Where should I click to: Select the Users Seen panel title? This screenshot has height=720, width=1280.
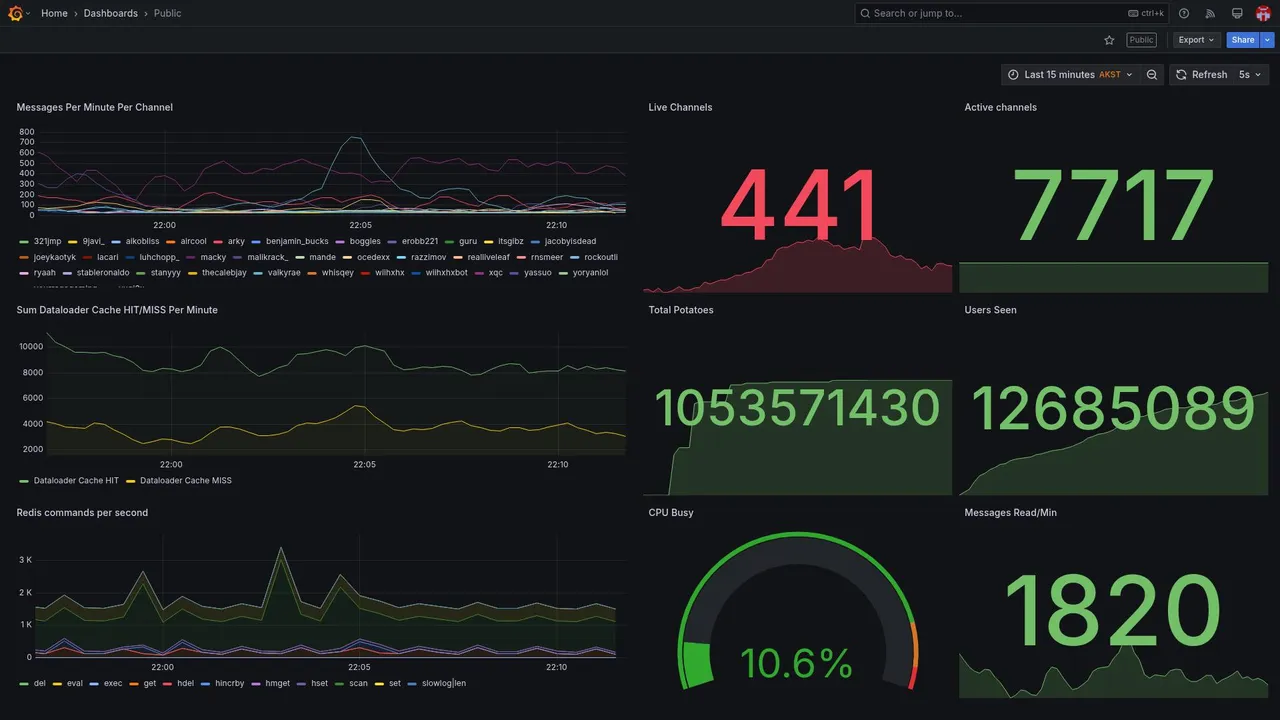990,310
